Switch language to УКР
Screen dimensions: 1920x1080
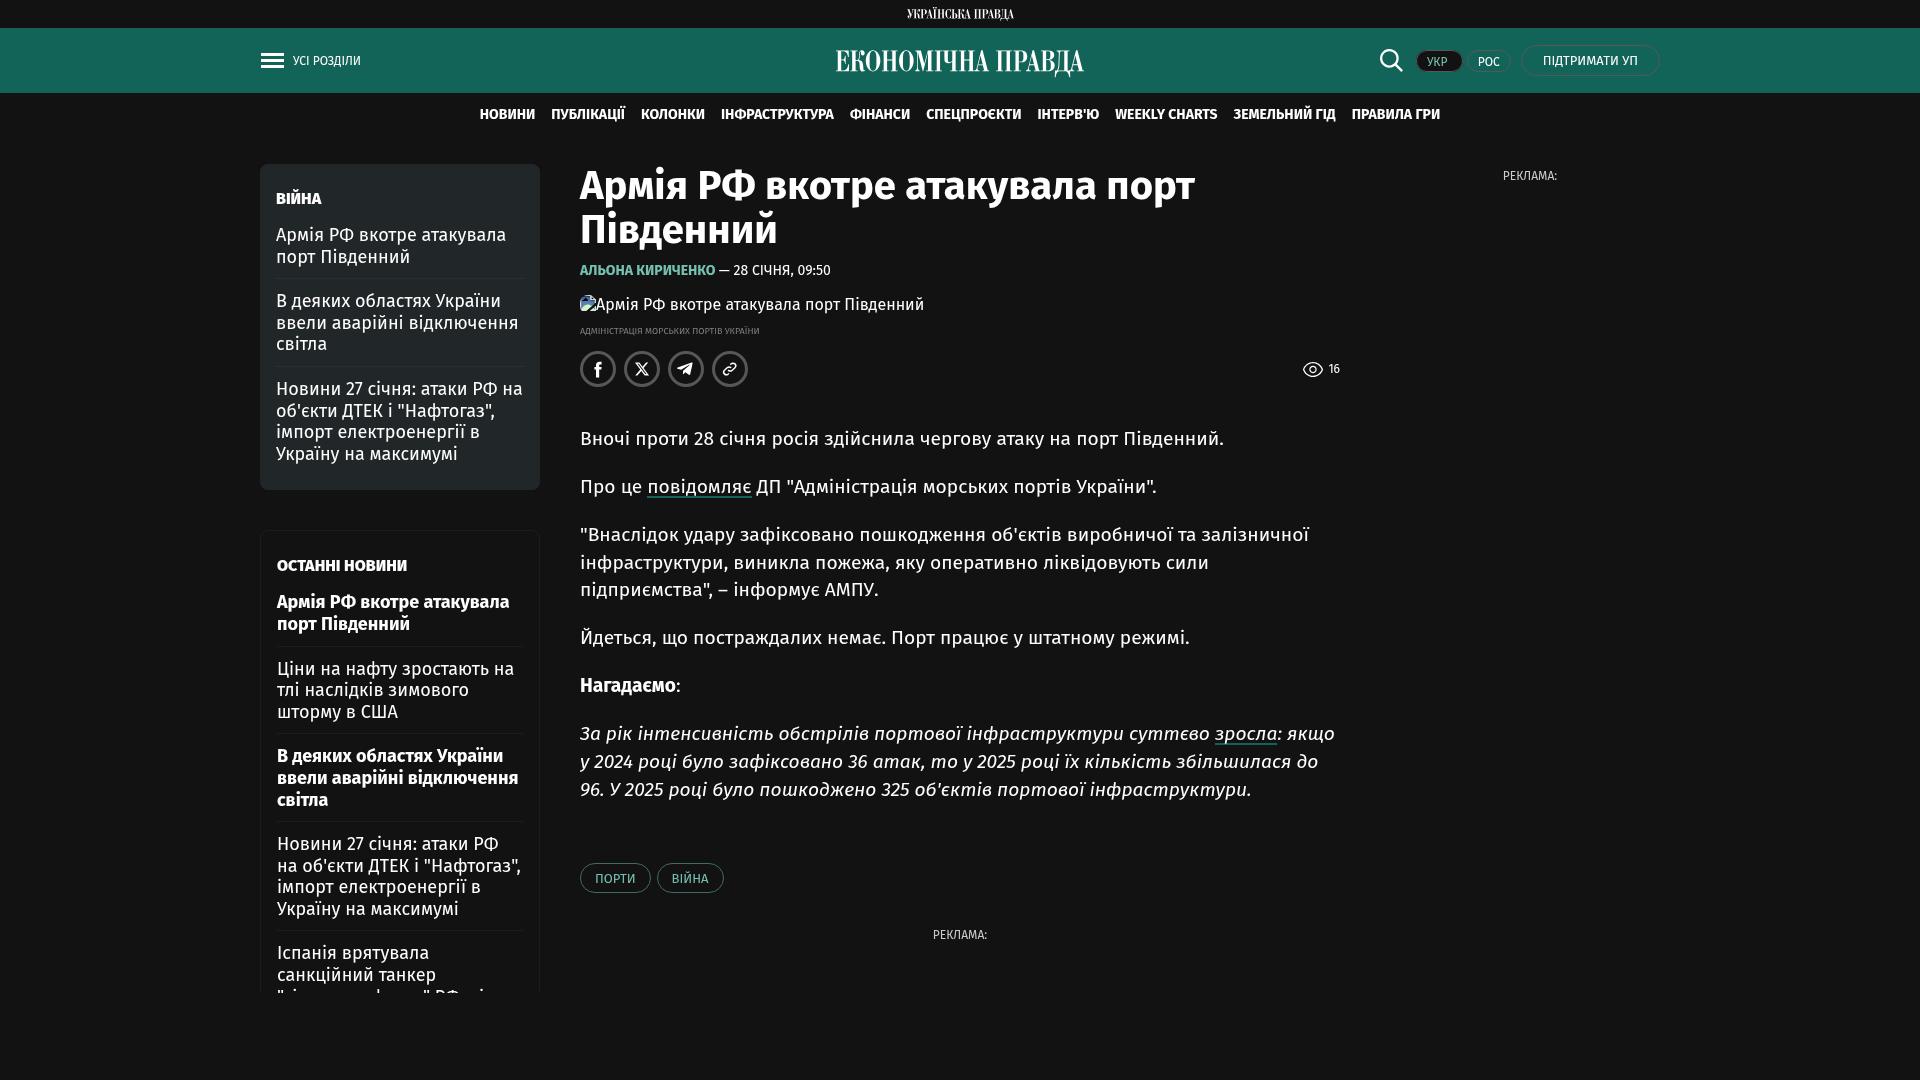pos(1438,62)
